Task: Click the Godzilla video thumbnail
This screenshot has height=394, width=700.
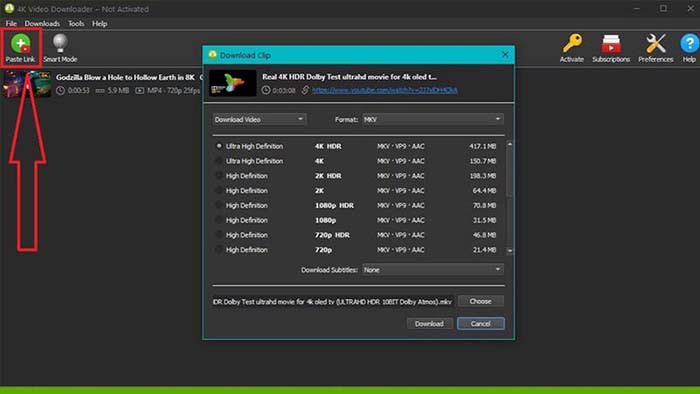Action: tap(27, 84)
